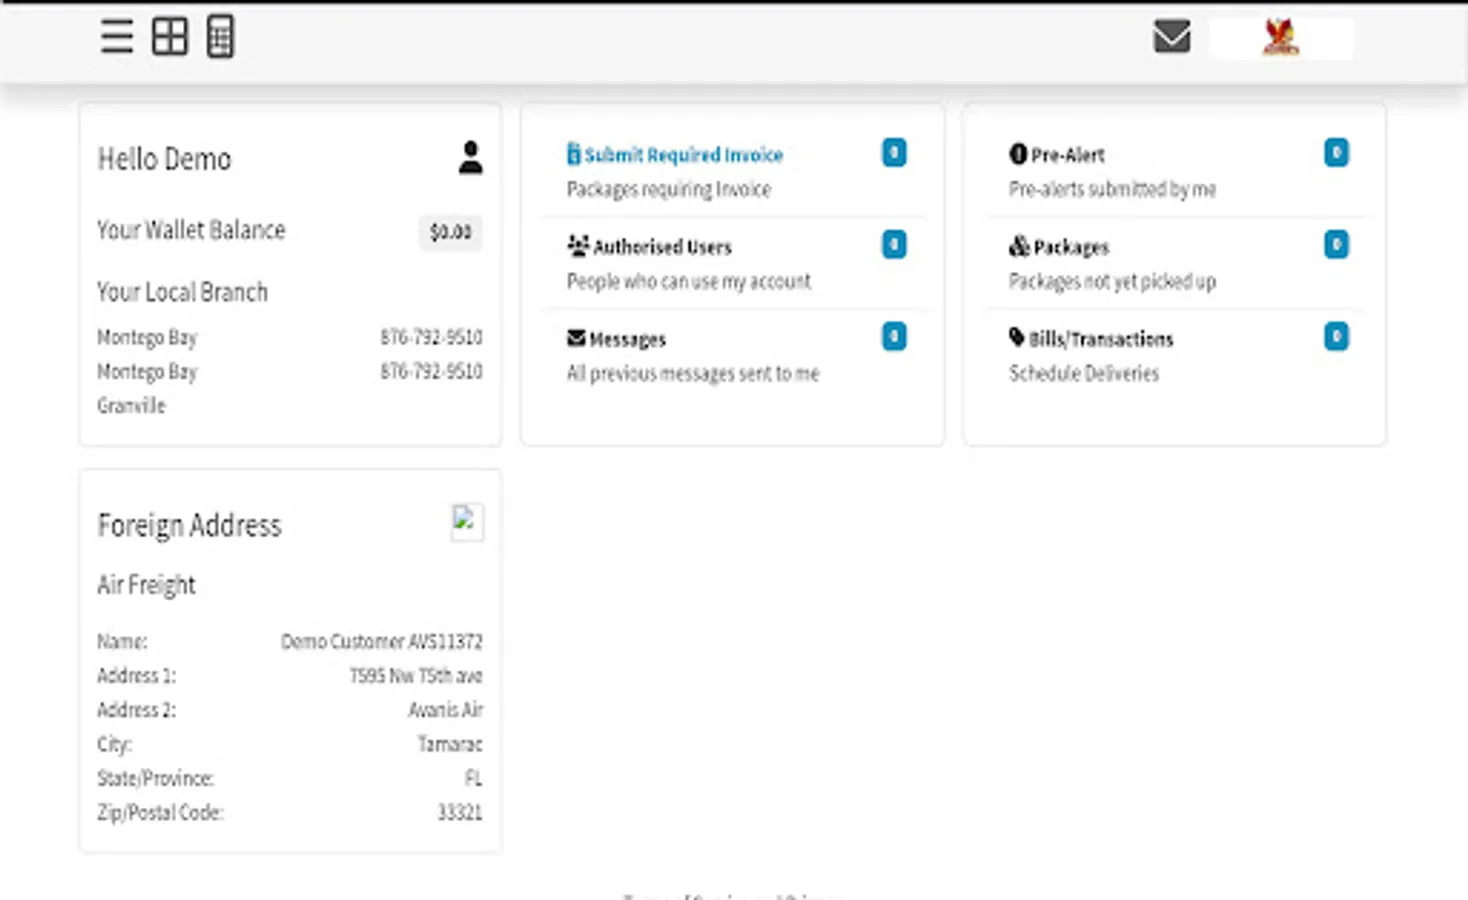Open the hamburger menu icon
The width and height of the screenshot is (1468, 900).
tap(117, 37)
